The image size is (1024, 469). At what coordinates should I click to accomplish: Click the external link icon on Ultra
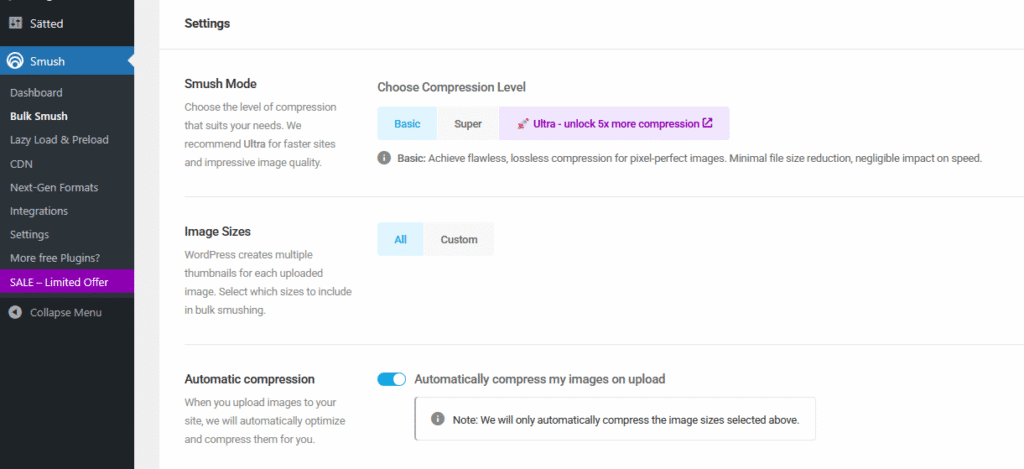[708, 123]
